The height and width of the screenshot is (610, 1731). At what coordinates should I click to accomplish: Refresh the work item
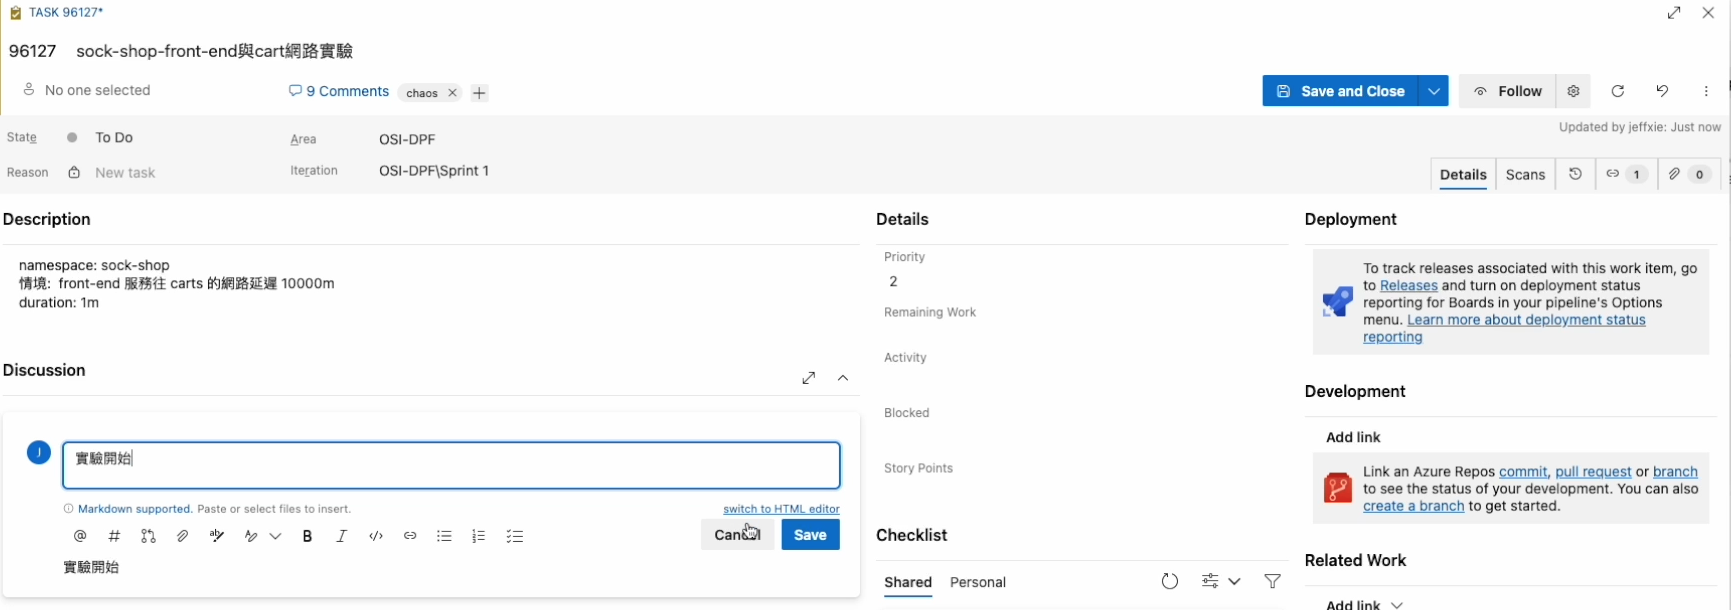click(x=1618, y=91)
